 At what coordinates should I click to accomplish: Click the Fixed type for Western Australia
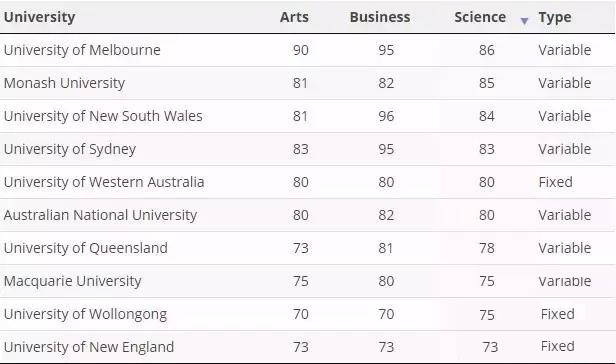coord(555,182)
